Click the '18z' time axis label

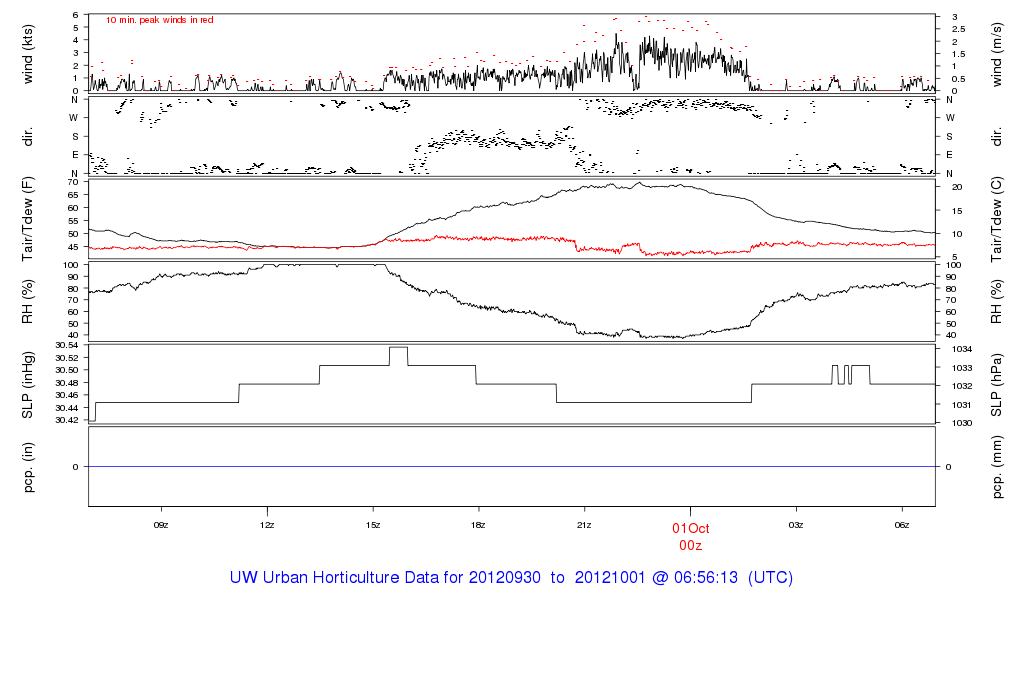tap(479, 525)
